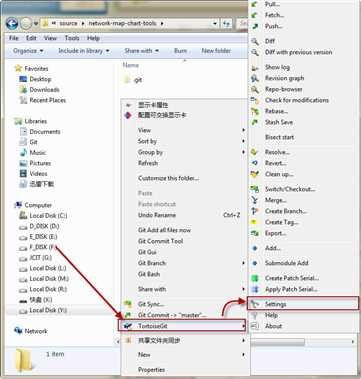Image resolution: width=361 pixels, height=379 pixels.
Task: Click the Resolve icon
Action: point(255,152)
